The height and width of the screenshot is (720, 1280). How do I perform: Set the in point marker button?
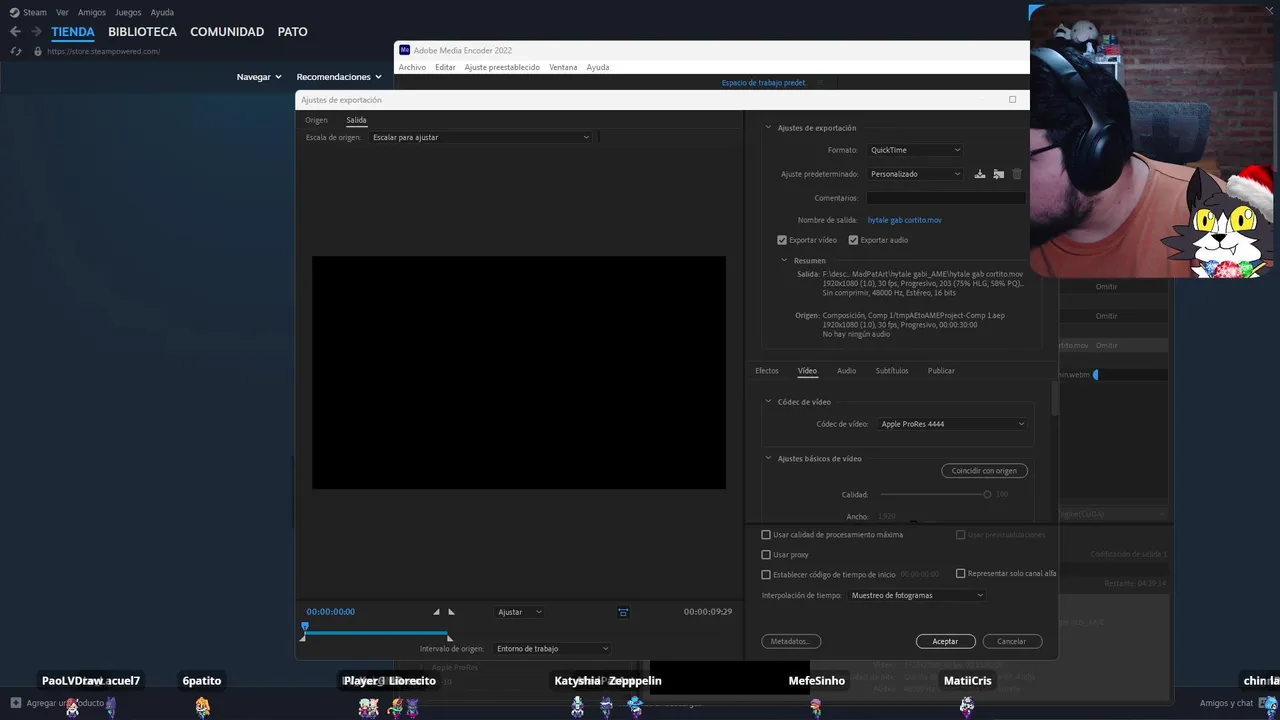[436, 612]
